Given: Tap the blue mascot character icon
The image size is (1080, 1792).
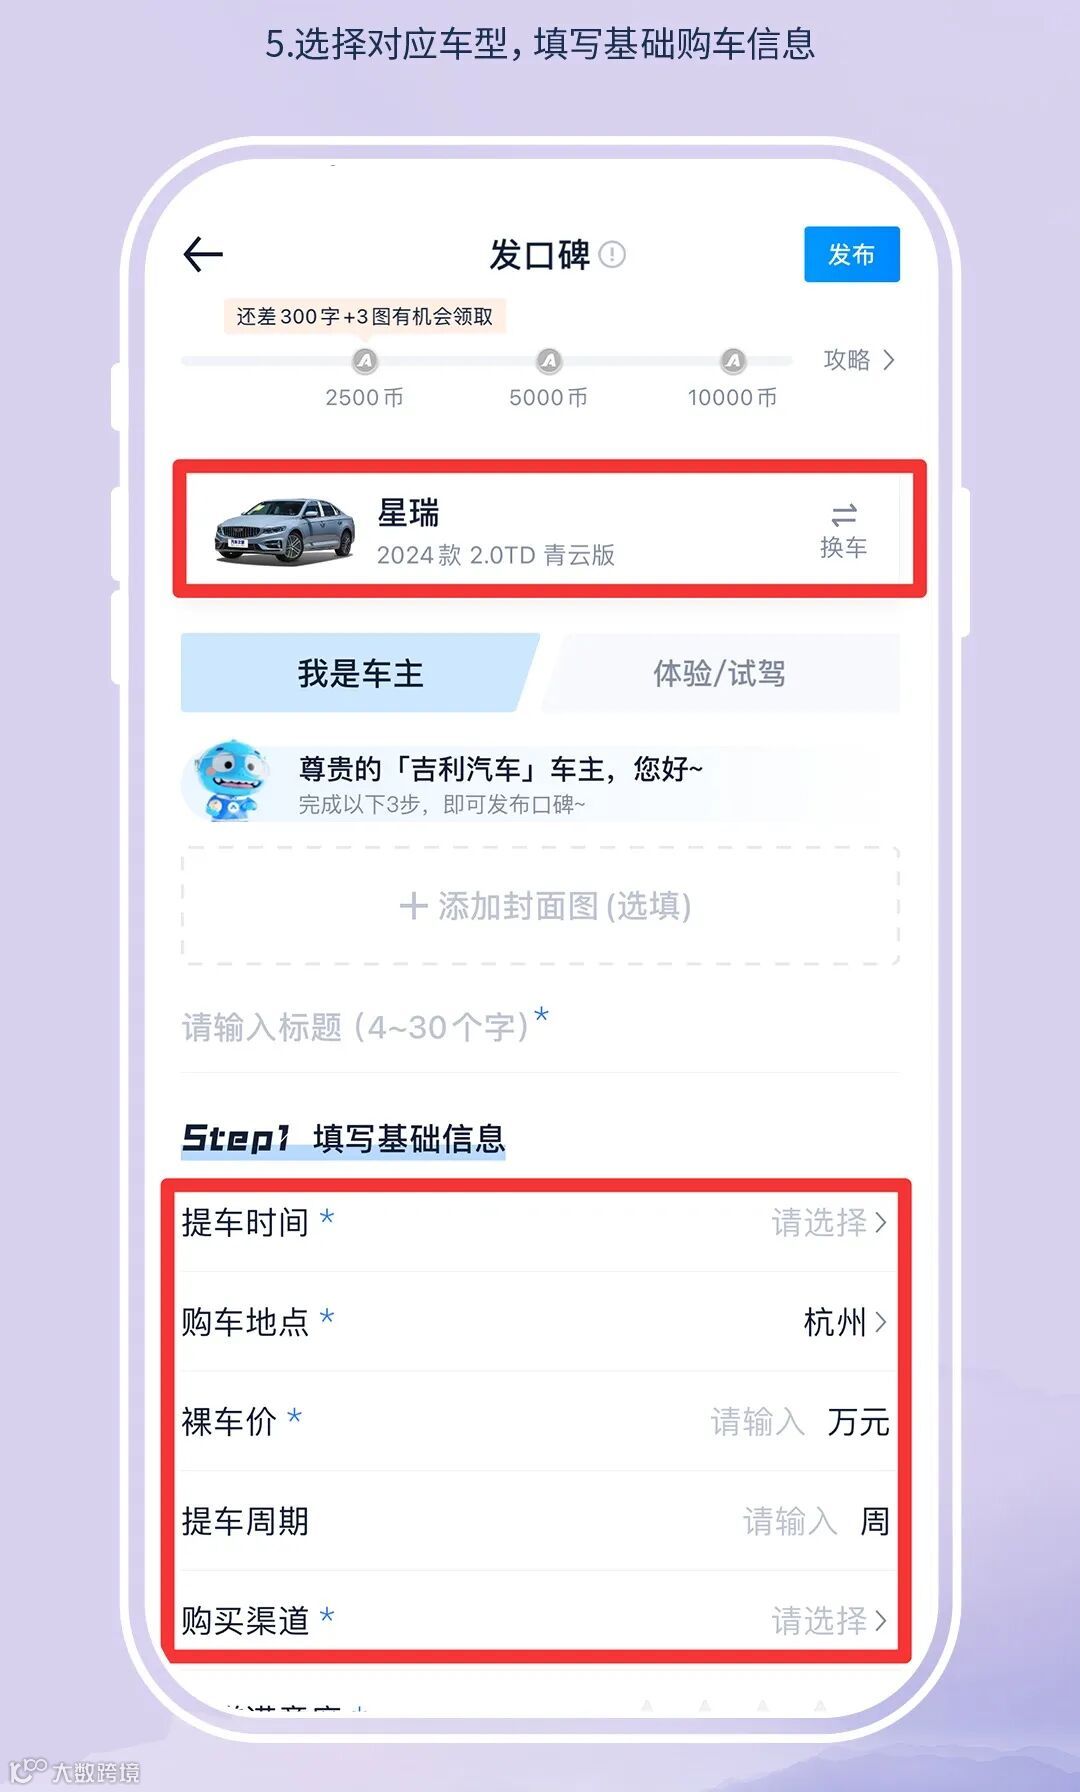Looking at the screenshot, I should click(230, 781).
